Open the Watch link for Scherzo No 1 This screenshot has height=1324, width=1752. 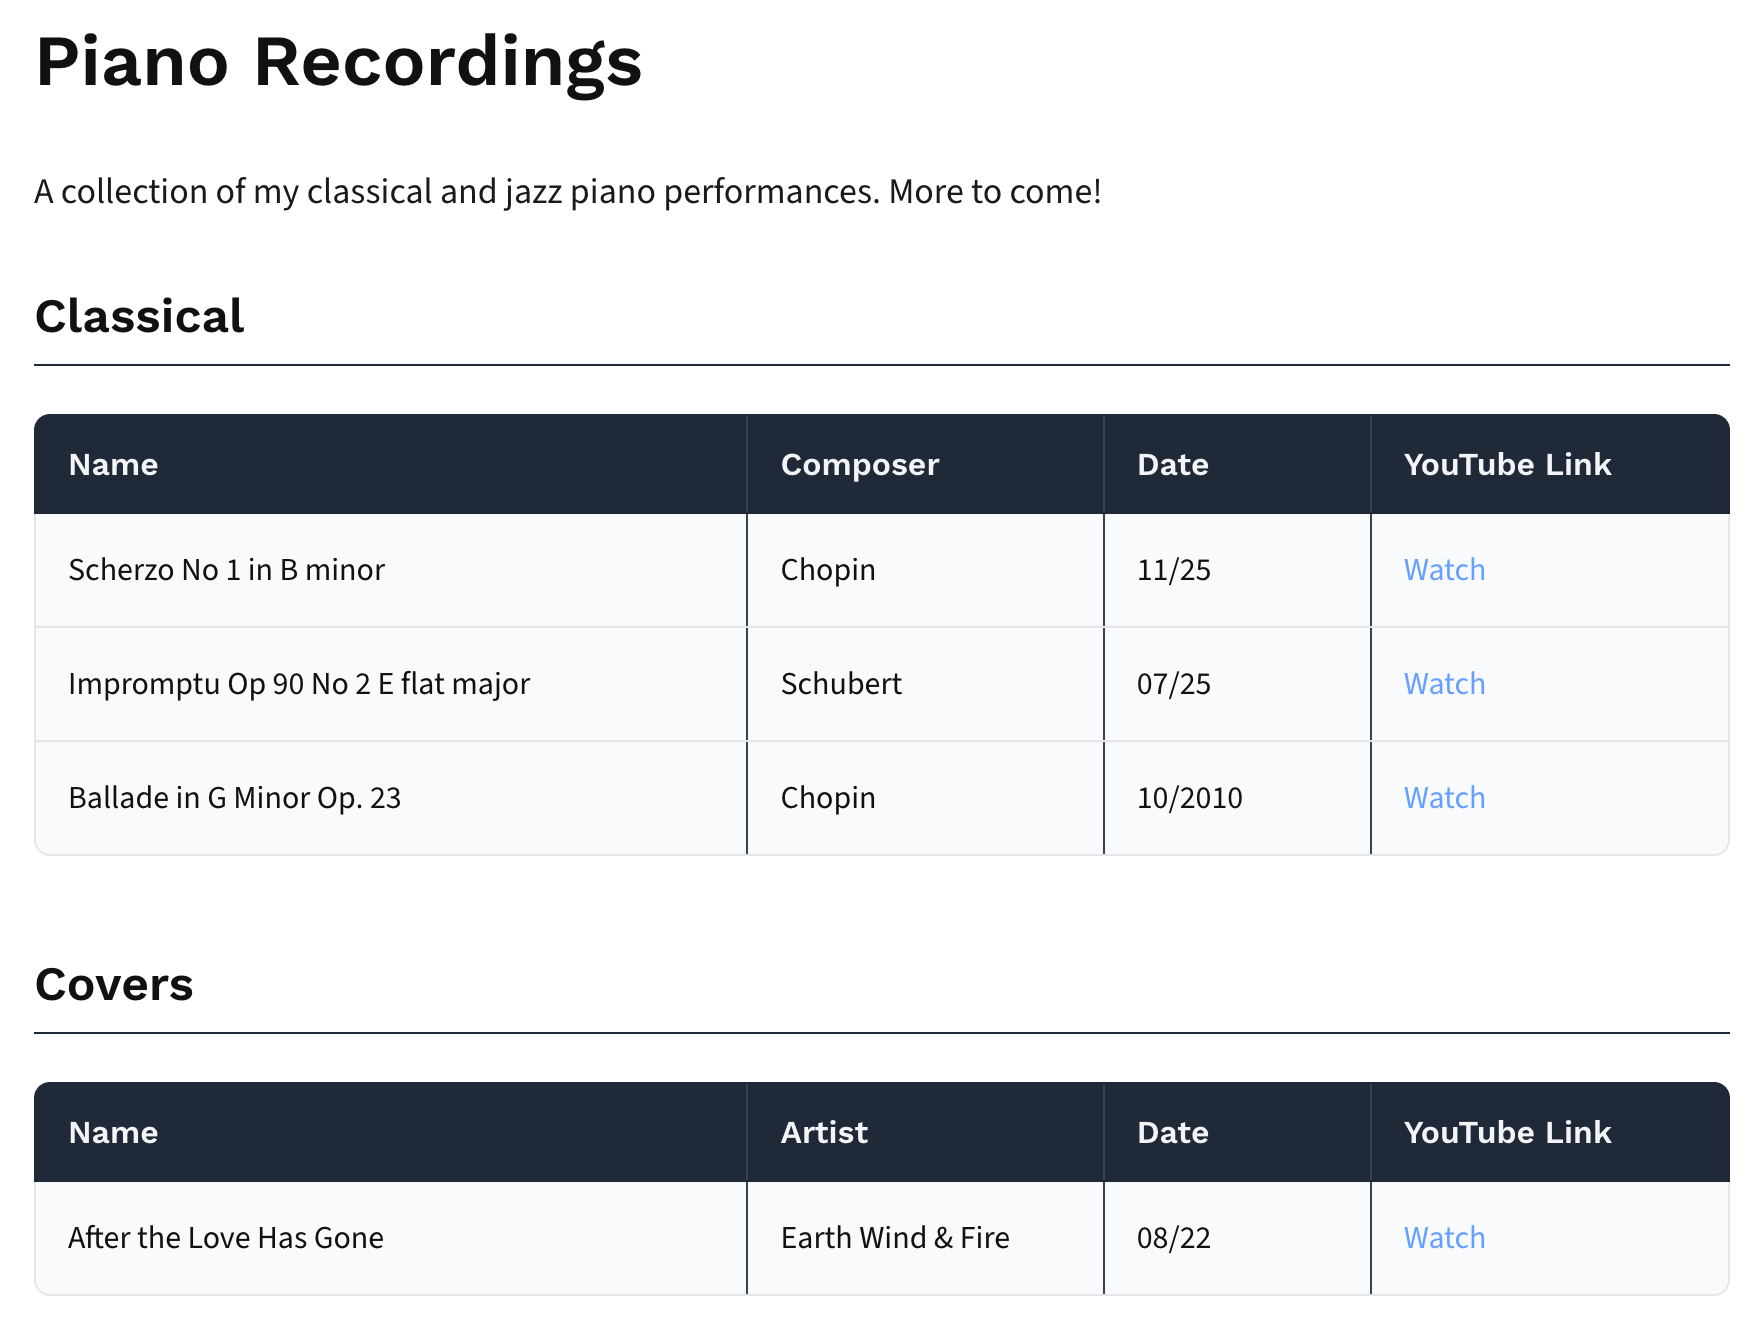[x=1443, y=570]
